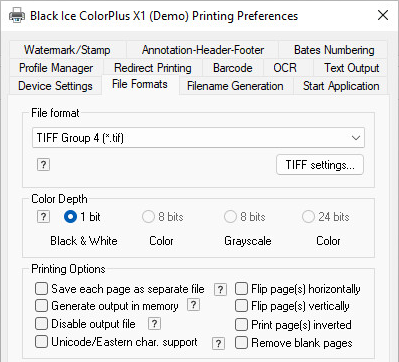Enable Save each page as separate file

click(41, 289)
